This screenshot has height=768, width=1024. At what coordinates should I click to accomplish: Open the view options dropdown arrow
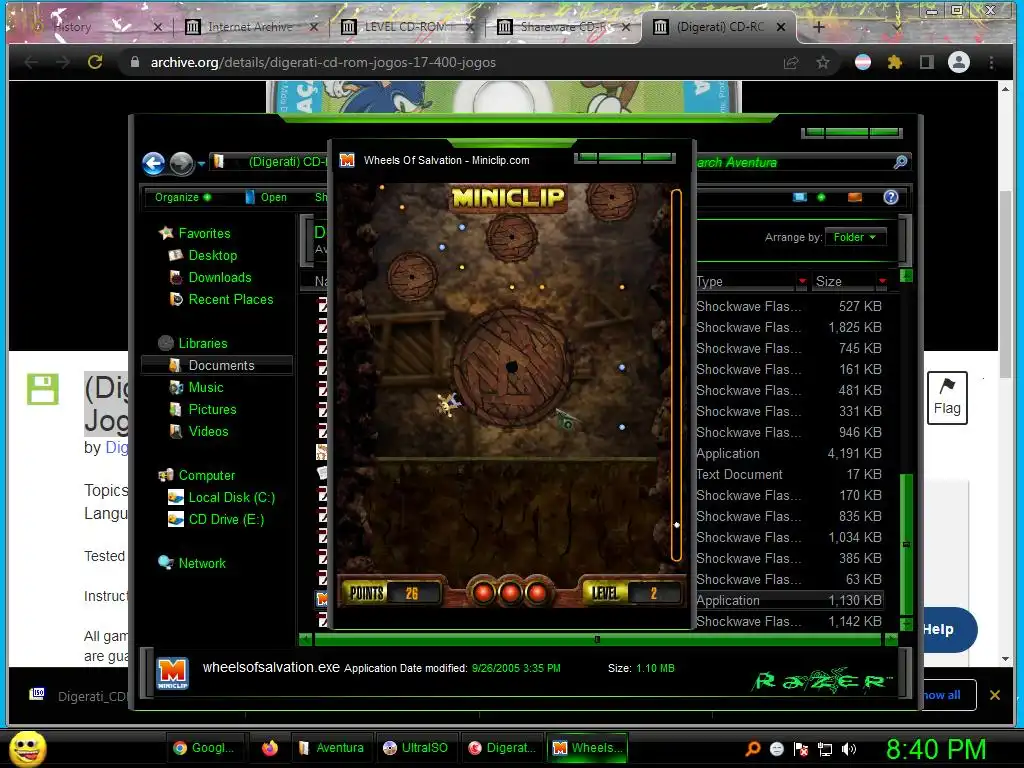(821, 197)
